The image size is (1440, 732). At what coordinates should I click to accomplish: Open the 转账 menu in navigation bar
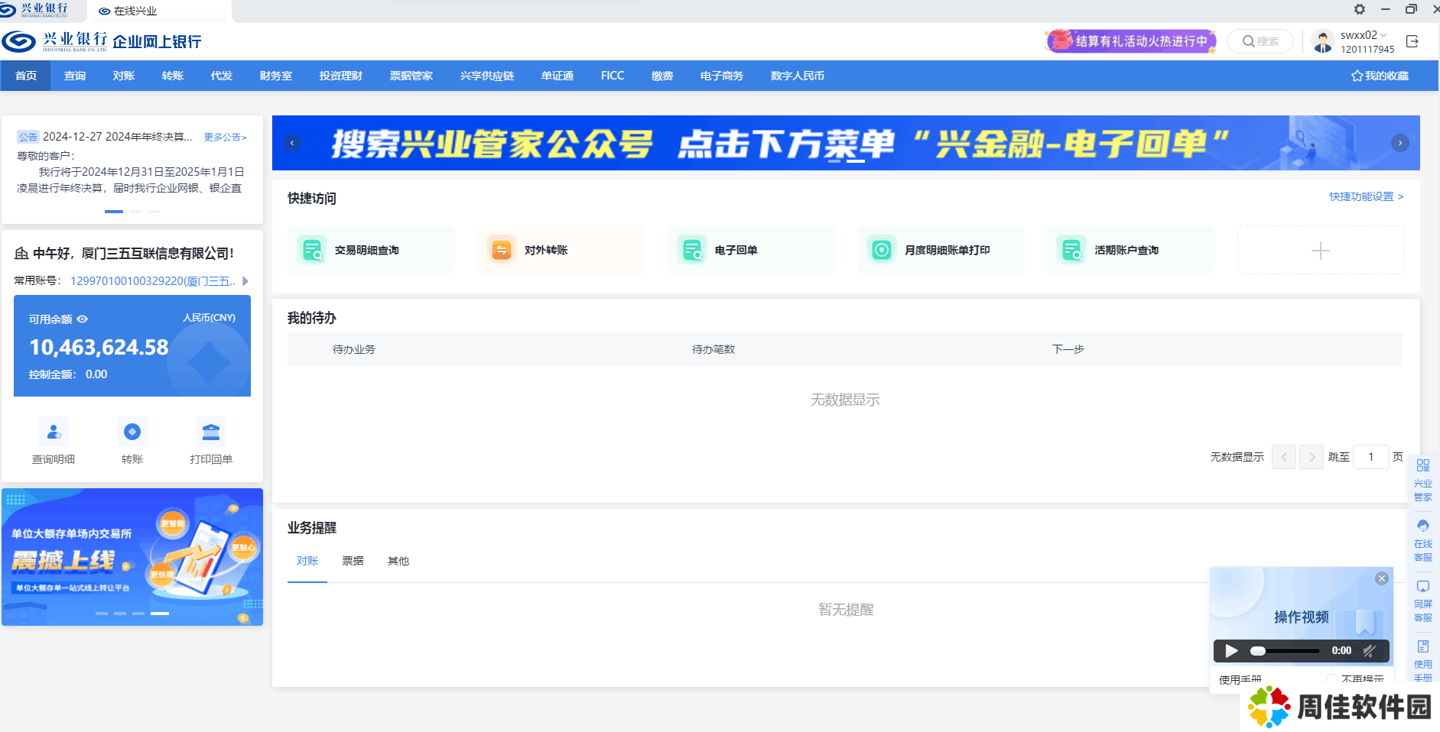click(x=173, y=76)
